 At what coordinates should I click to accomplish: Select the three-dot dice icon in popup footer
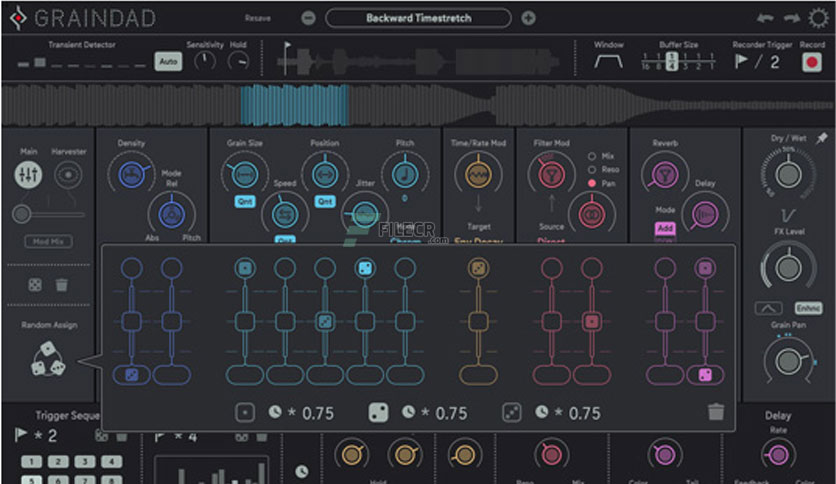pyautogui.click(x=512, y=413)
